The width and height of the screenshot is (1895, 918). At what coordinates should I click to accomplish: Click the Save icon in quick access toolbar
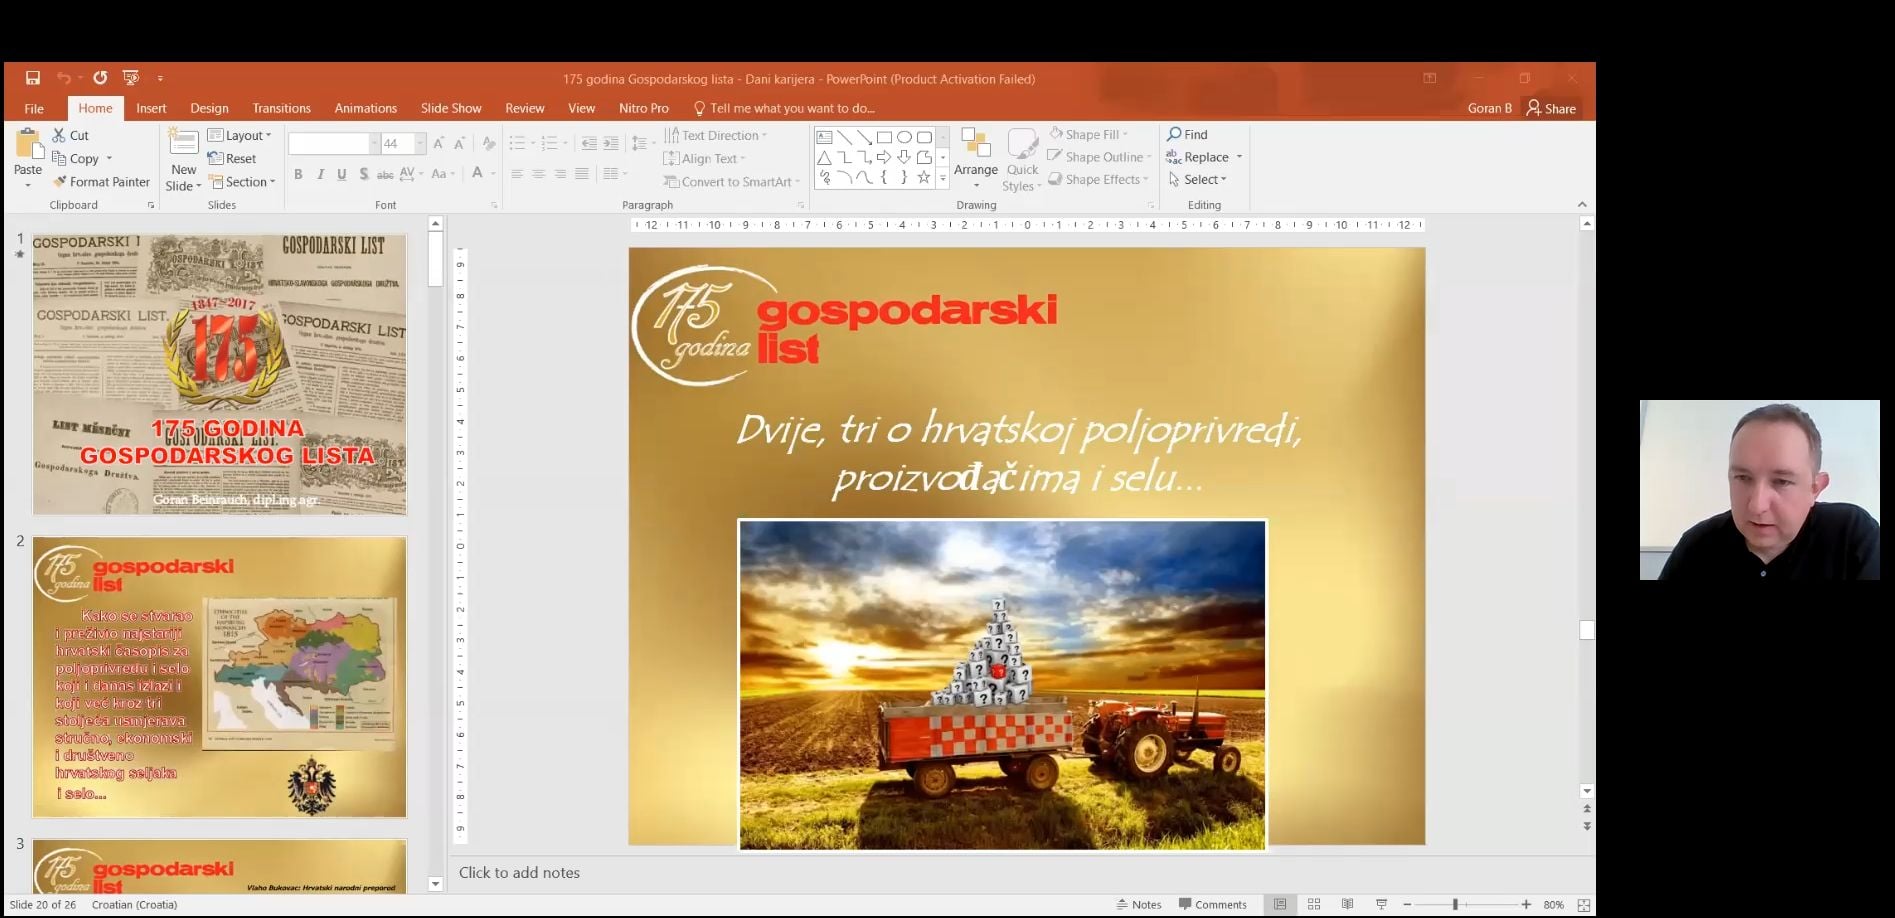[33, 78]
